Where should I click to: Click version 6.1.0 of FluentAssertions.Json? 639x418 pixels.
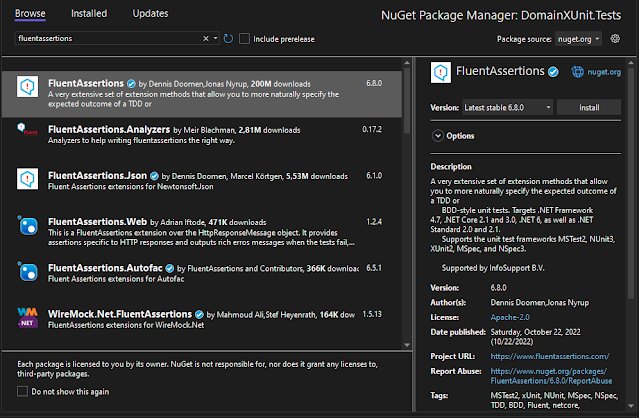[x=374, y=176]
